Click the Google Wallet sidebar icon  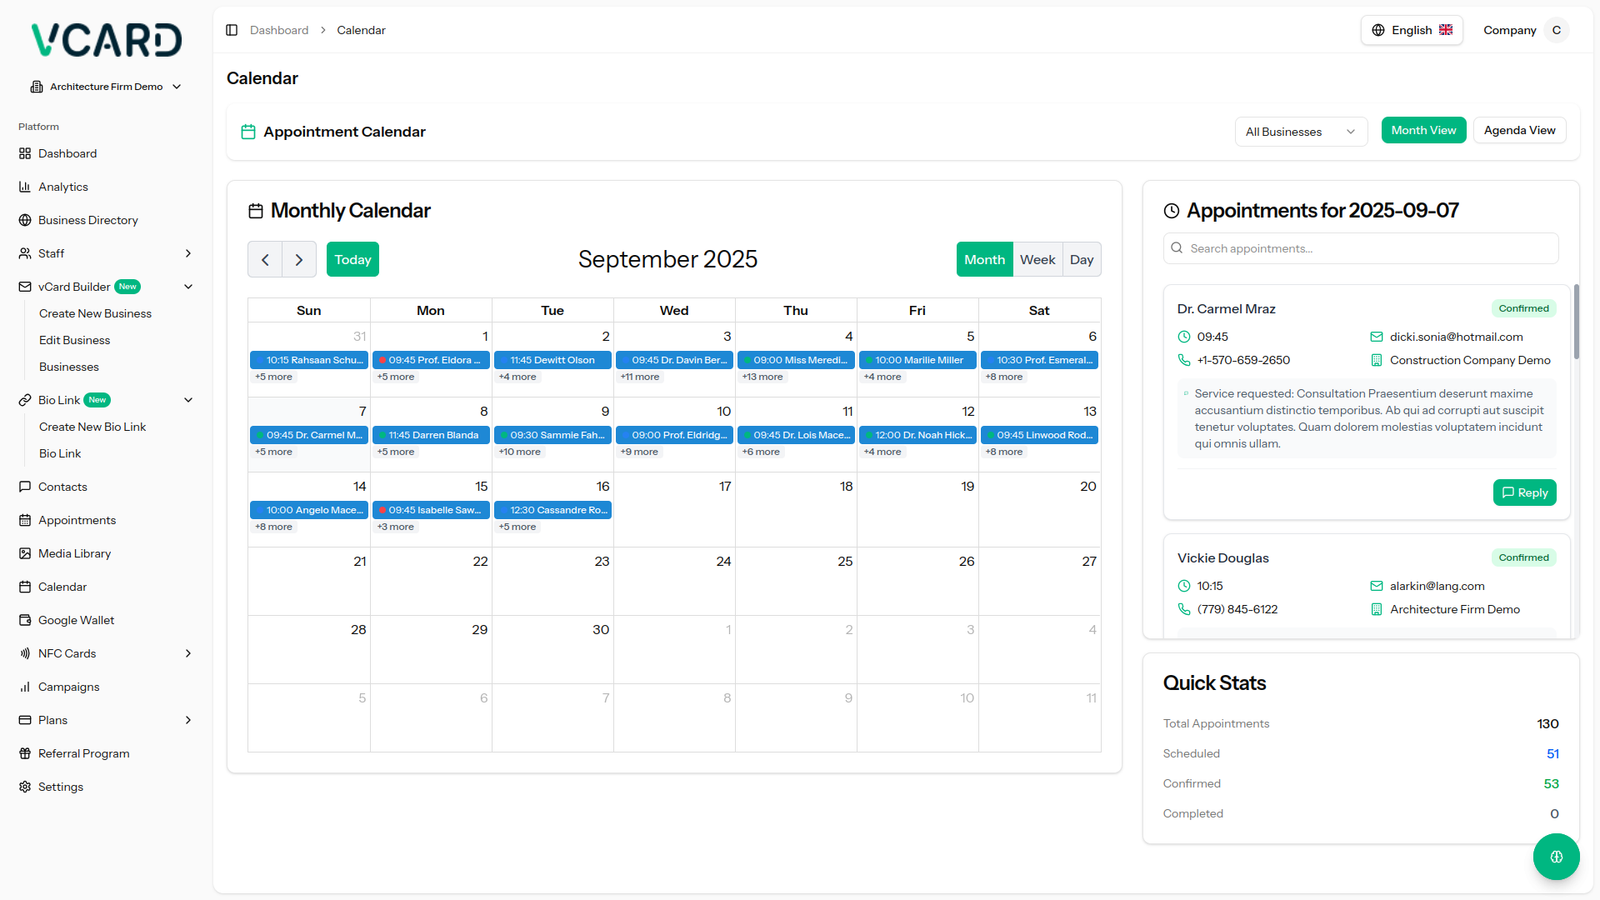(25, 620)
